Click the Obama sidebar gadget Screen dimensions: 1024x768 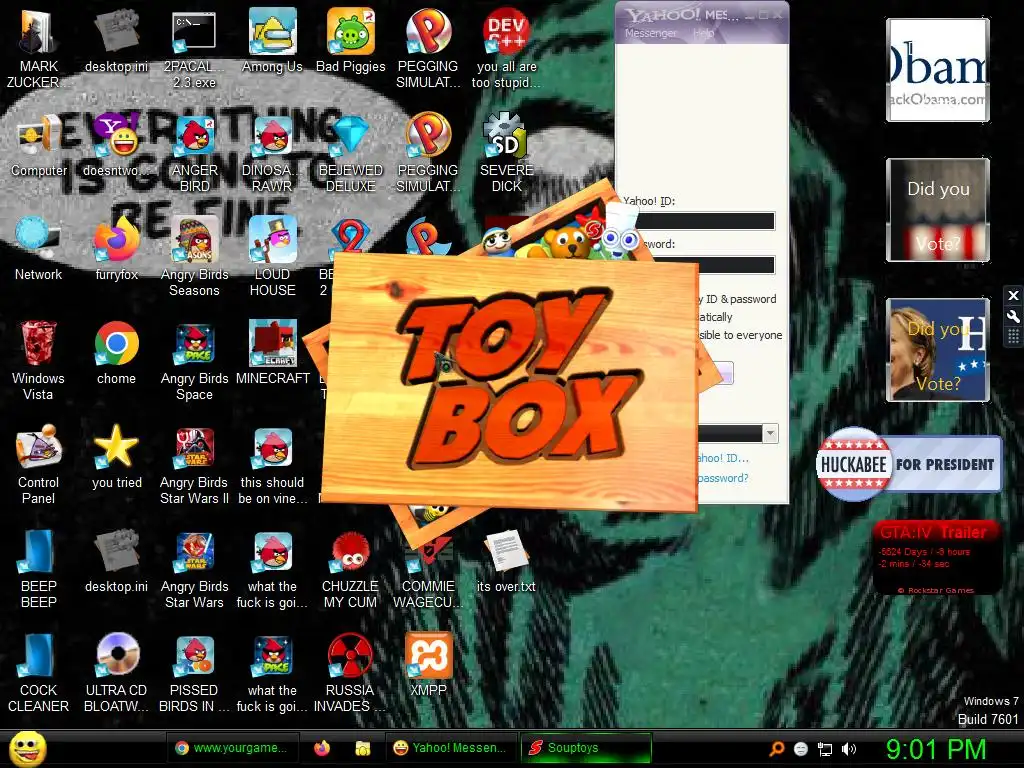pyautogui.click(x=938, y=70)
